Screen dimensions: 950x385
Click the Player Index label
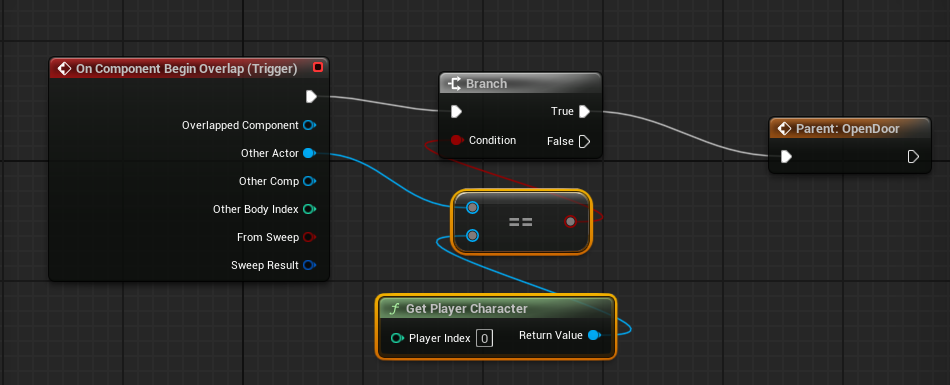[x=440, y=338]
